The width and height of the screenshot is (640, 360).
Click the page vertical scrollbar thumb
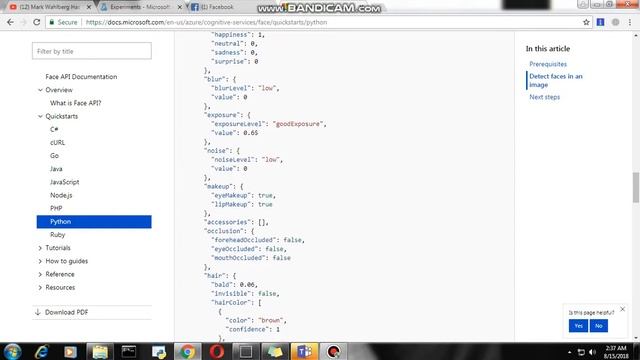(x=636, y=187)
